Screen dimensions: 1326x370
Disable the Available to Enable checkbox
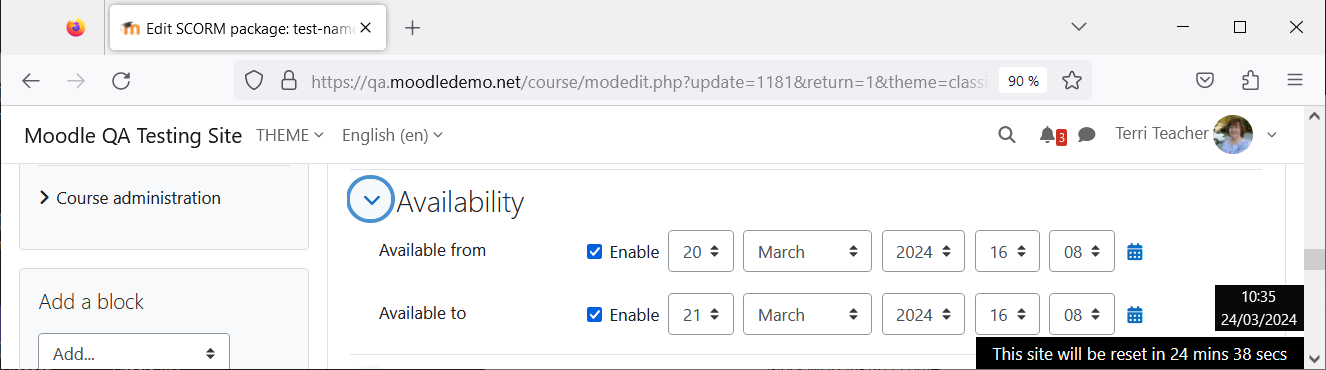point(595,315)
